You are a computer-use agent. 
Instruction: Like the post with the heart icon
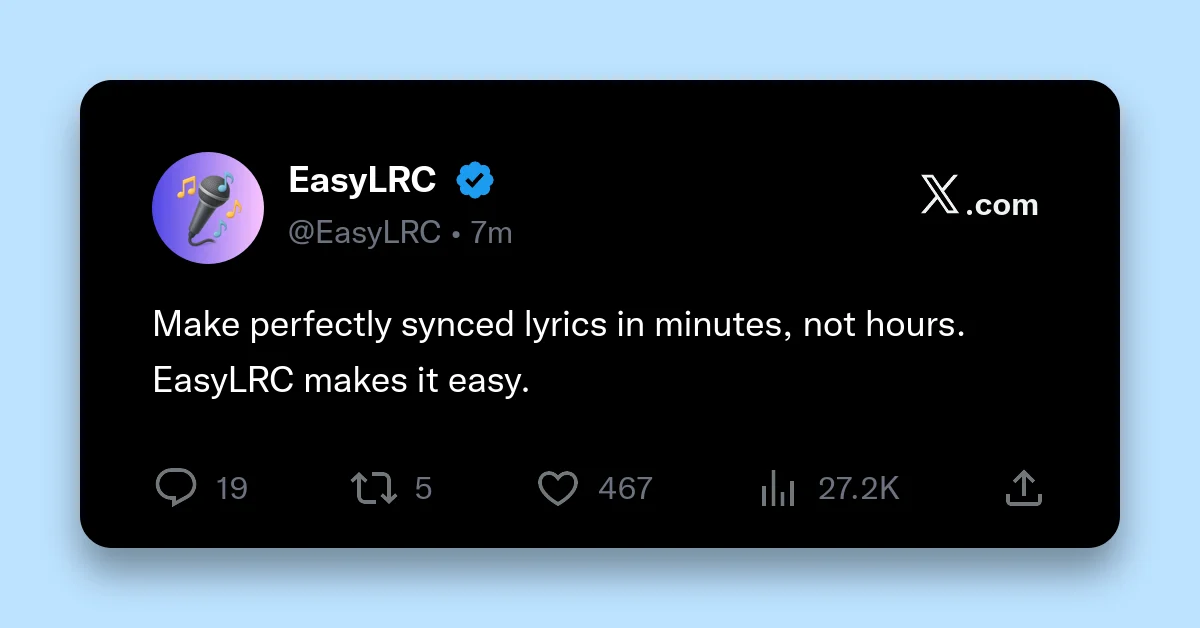[558, 488]
